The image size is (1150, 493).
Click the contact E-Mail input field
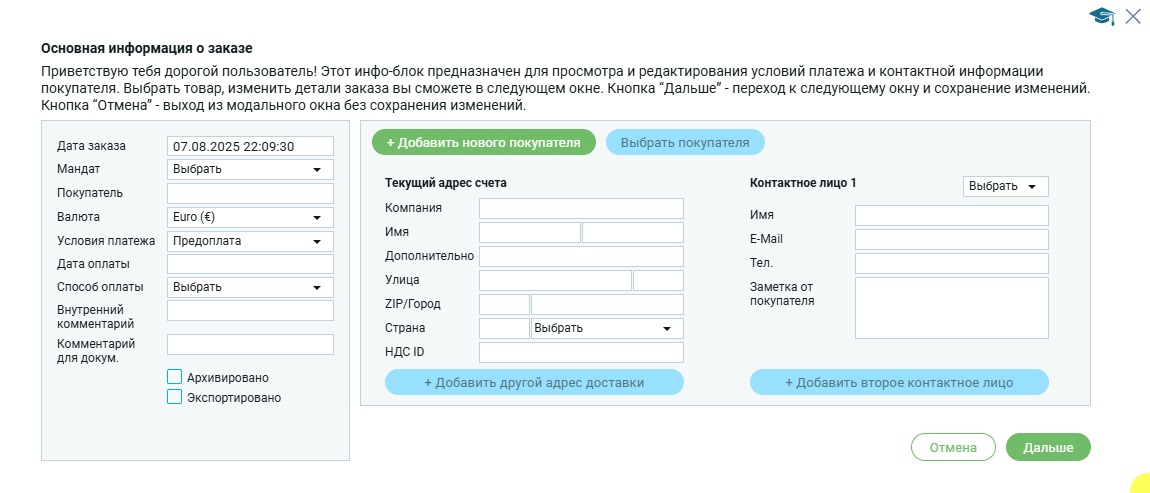pyautogui.click(x=951, y=239)
